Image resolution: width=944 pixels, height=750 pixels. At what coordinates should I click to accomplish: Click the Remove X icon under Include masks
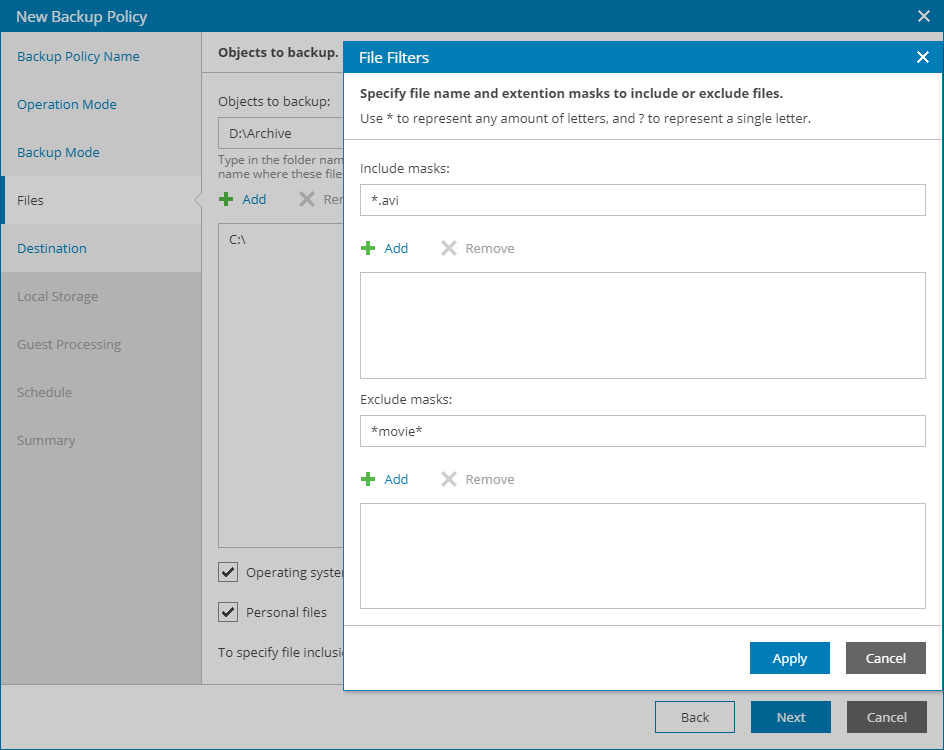[x=449, y=248]
